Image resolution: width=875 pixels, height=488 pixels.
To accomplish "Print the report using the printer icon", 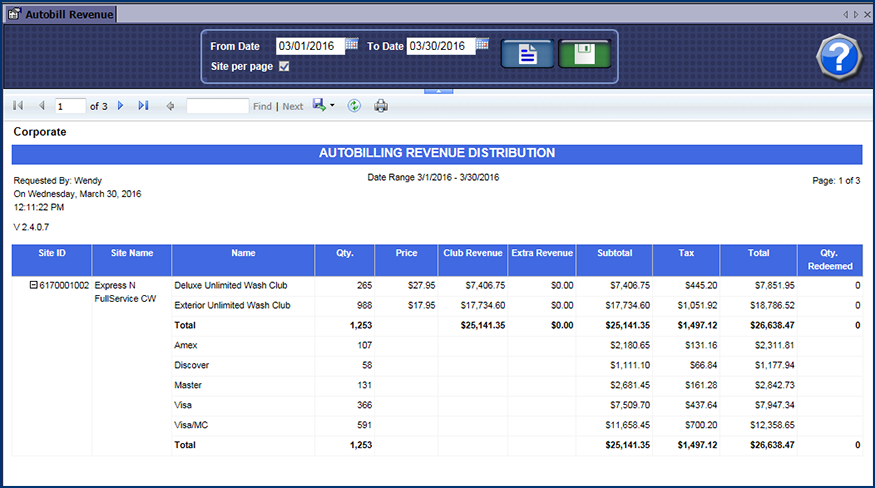I will (381, 106).
